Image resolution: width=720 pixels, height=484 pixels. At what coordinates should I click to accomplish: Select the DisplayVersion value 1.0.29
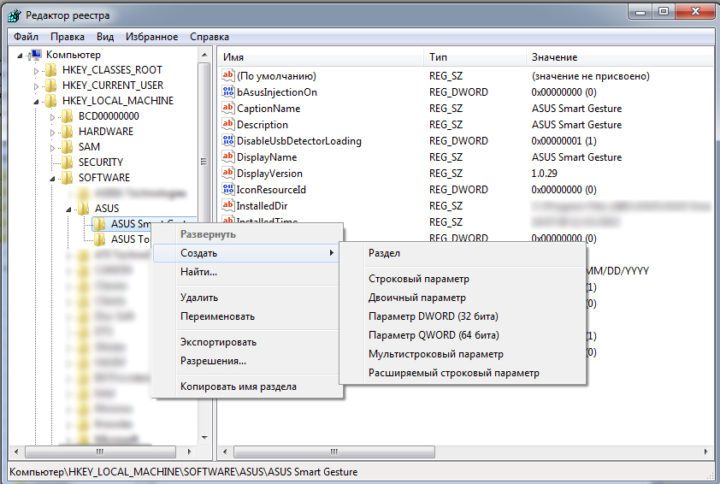[545, 174]
